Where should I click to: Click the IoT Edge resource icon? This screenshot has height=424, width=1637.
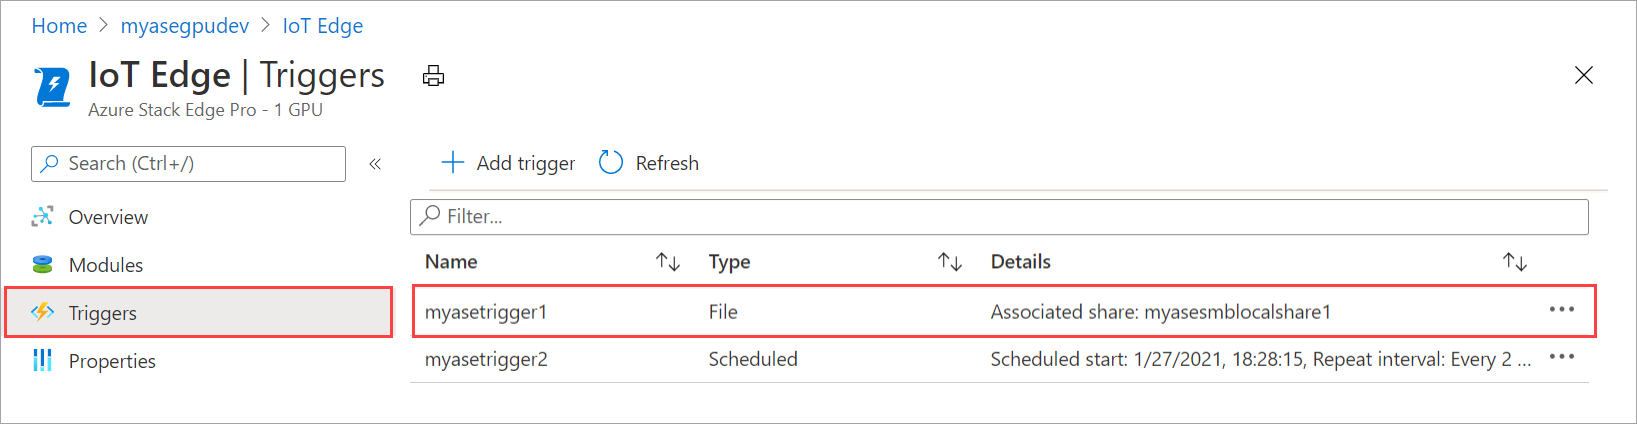pos(52,87)
